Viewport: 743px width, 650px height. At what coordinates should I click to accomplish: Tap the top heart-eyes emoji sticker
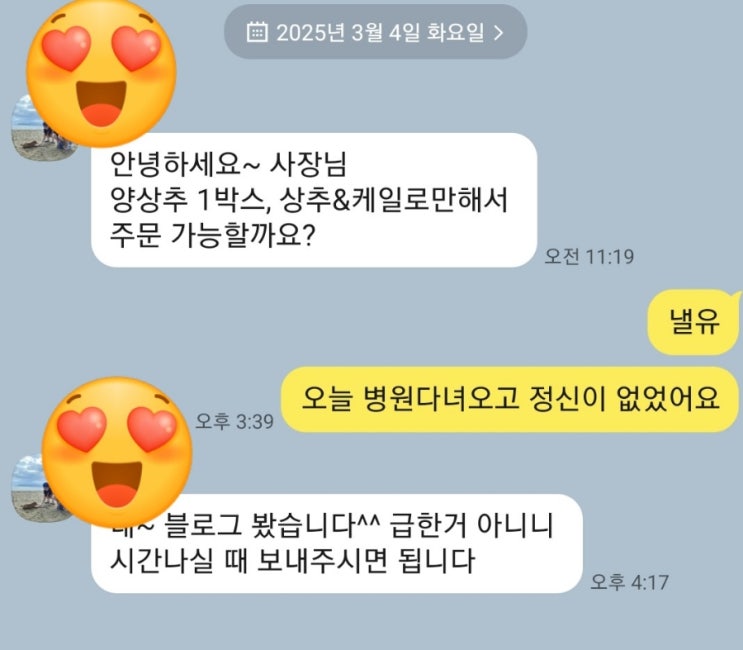(101, 72)
